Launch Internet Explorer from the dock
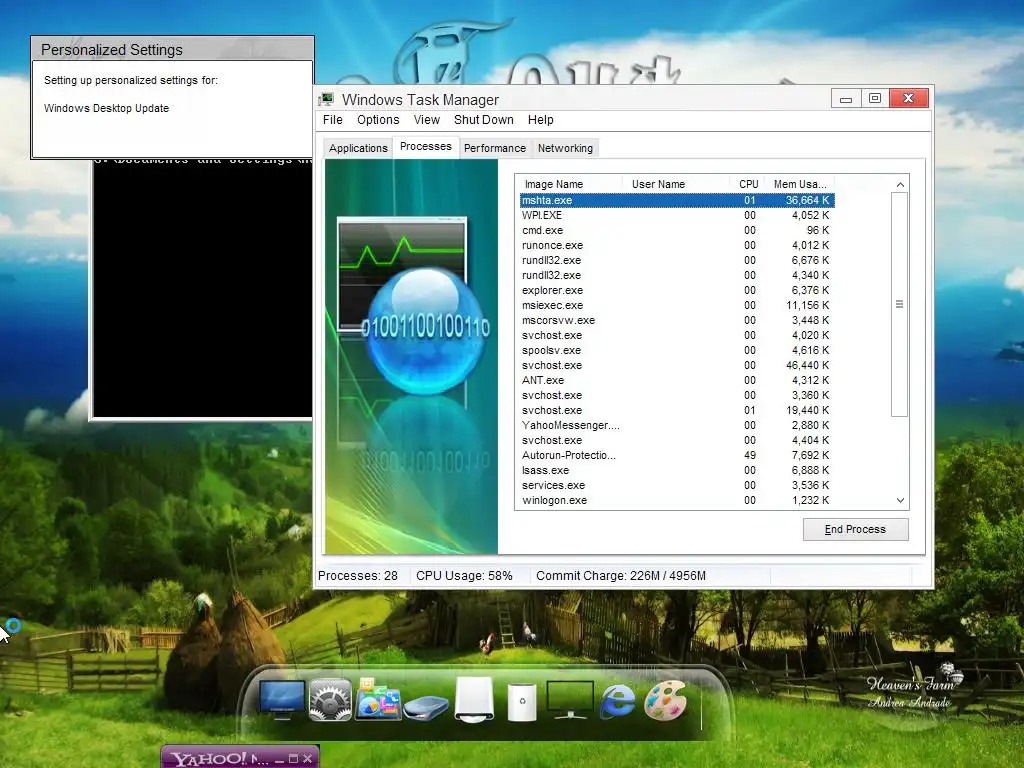The width and height of the screenshot is (1024, 768). tap(617, 701)
